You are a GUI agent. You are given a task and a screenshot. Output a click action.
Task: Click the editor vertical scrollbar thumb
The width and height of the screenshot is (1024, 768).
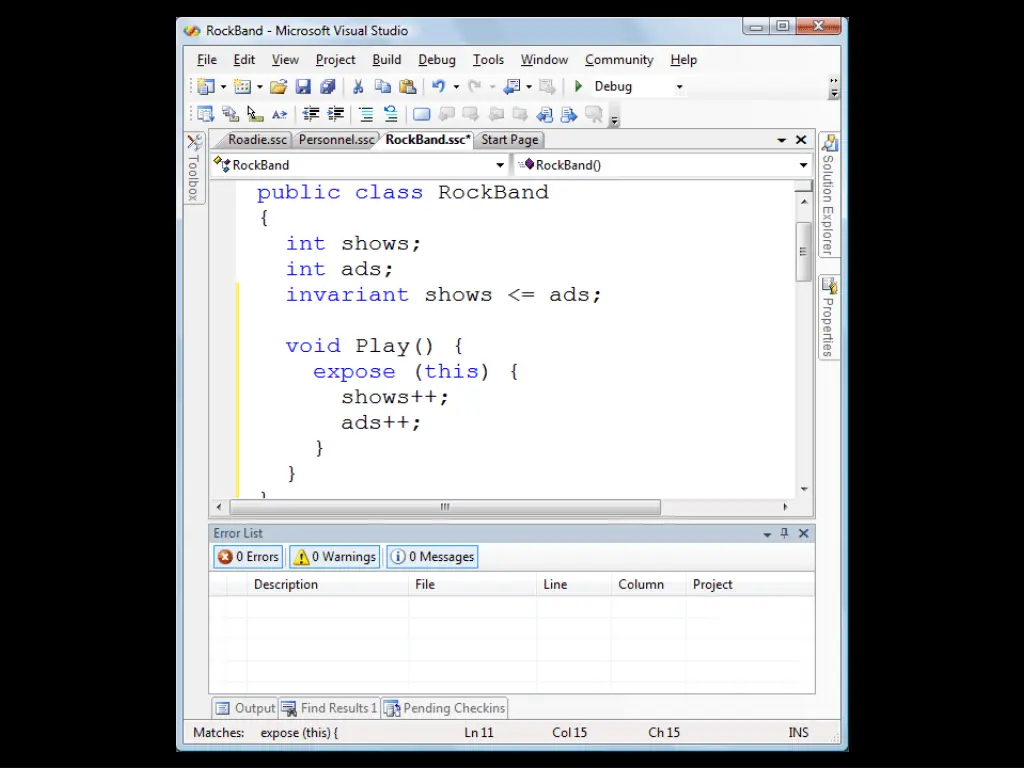click(803, 252)
